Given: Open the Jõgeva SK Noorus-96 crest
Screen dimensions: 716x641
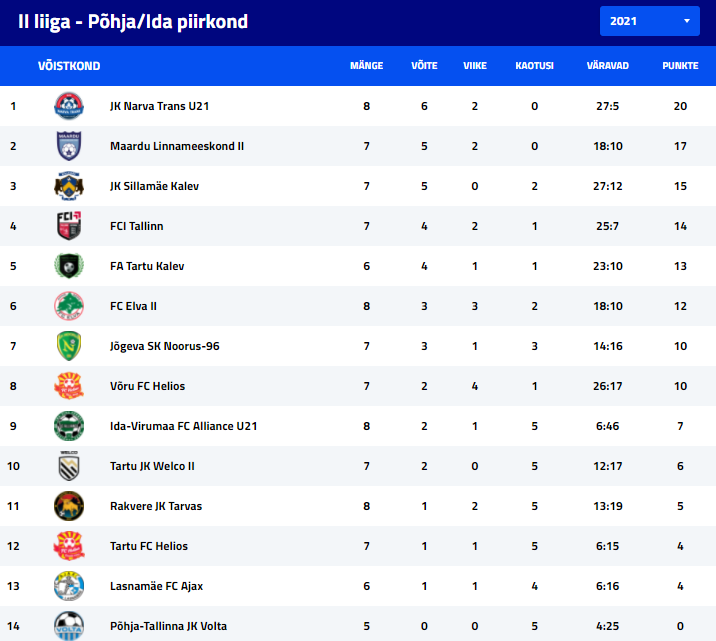Looking at the screenshot, I should [x=69, y=346].
